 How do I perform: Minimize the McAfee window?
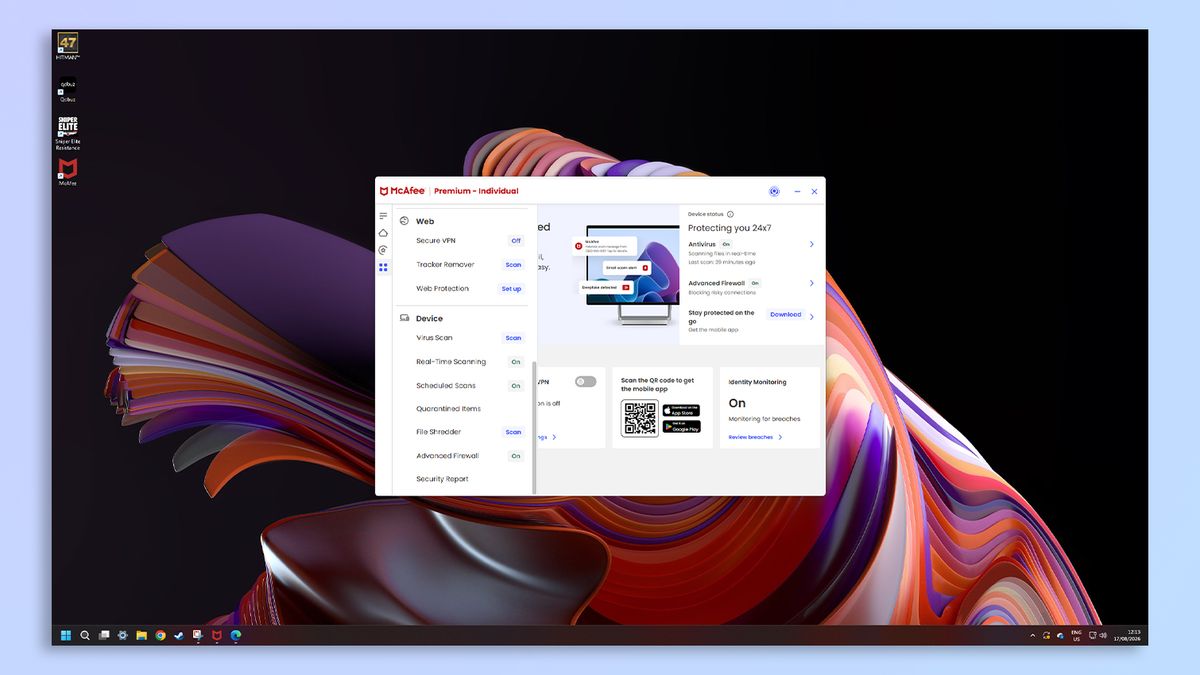[797, 191]
